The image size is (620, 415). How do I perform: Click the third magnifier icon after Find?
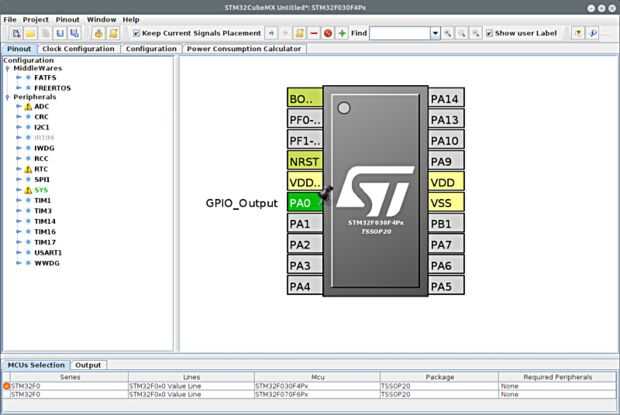(x=476, y=34)
